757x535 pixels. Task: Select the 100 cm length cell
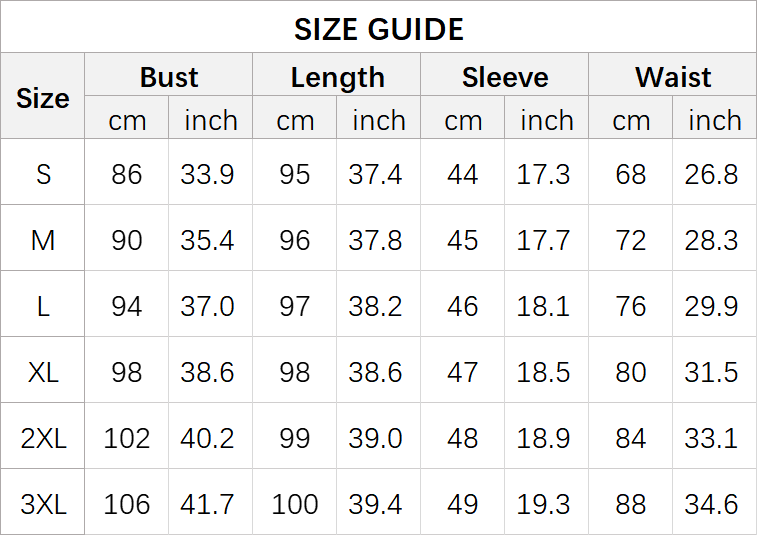coord(295,505)
